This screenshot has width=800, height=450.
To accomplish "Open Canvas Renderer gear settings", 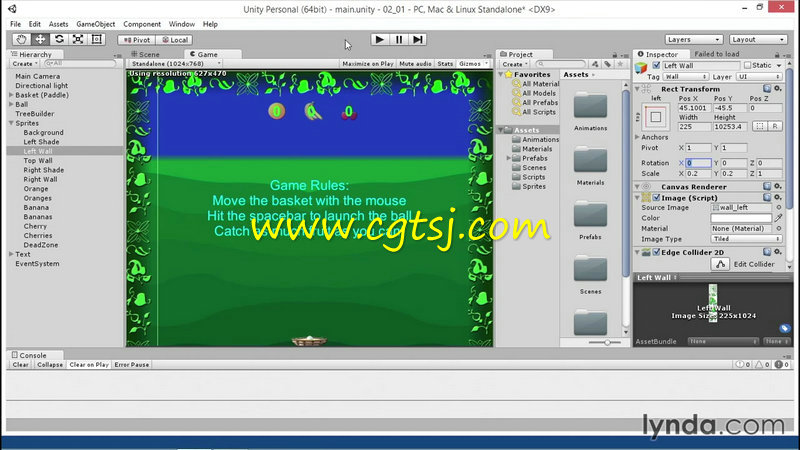I will pyautogui.click(x=778, y=187).
